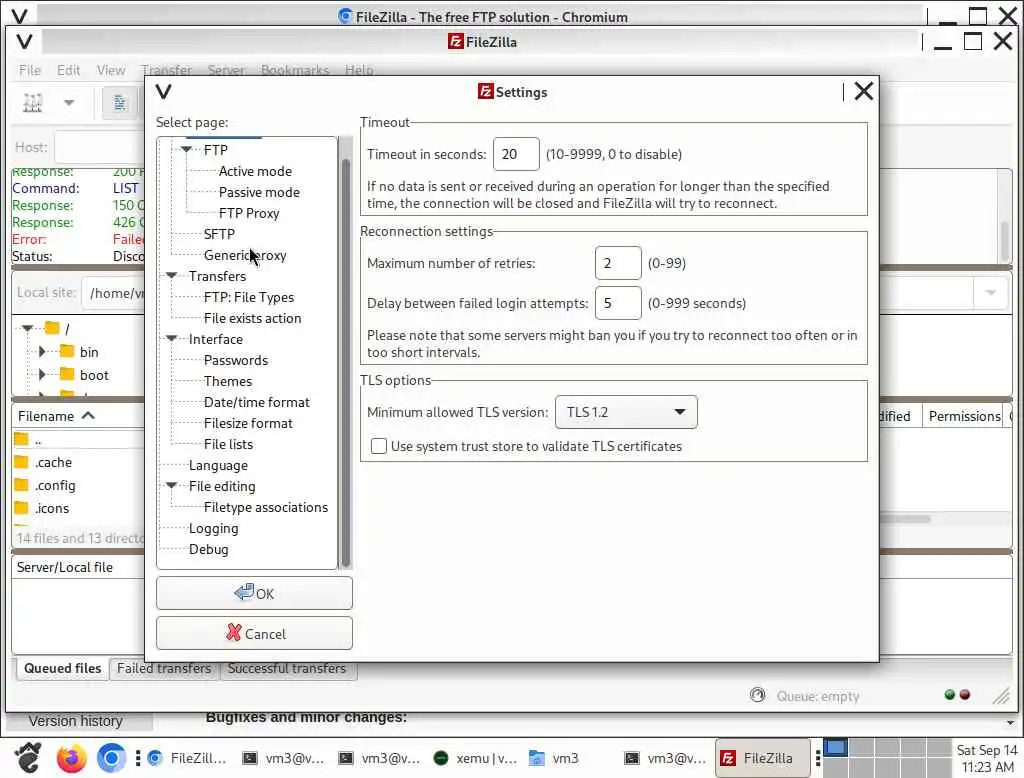This screenshot has width=1024, height=778.
Task: Click the queue status icon
Action: pyautogui.click(x=758, y=695)
